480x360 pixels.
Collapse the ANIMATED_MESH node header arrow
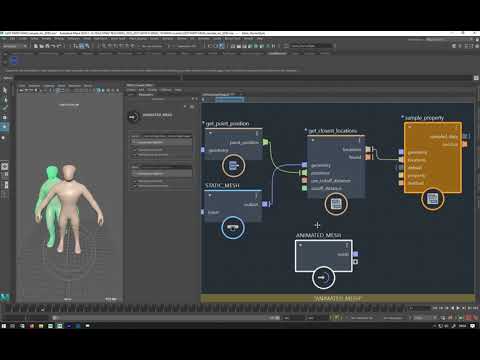(x=300, y=245)
